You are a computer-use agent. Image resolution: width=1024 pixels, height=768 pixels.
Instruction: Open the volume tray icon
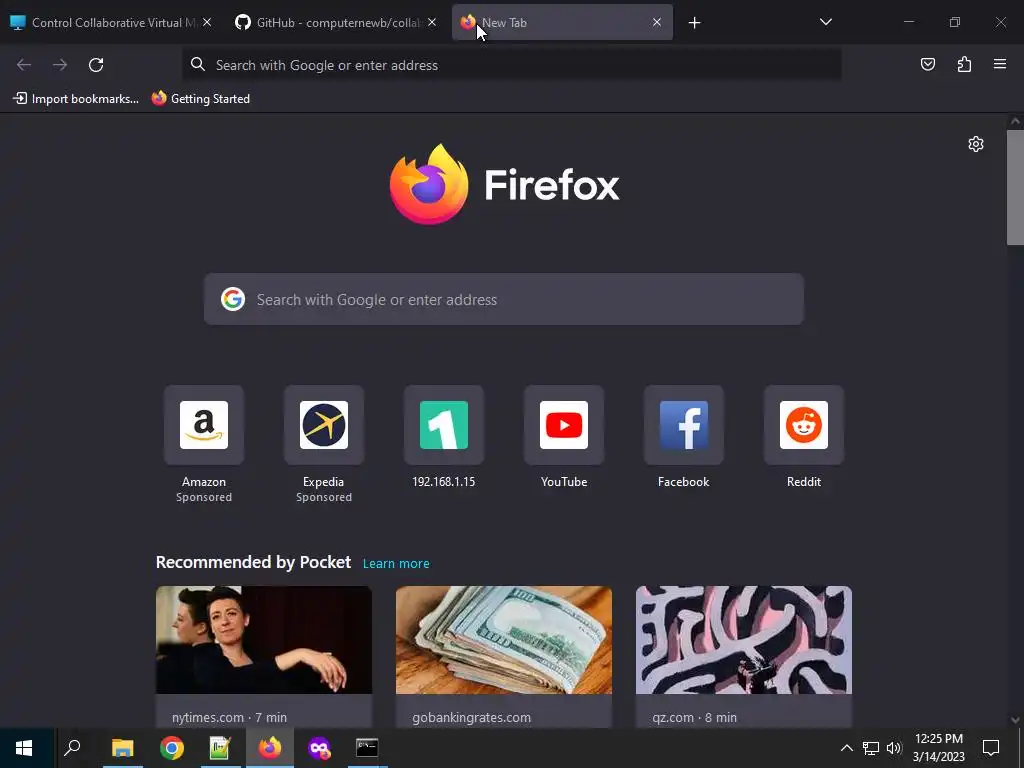click(x=894, y=748)
